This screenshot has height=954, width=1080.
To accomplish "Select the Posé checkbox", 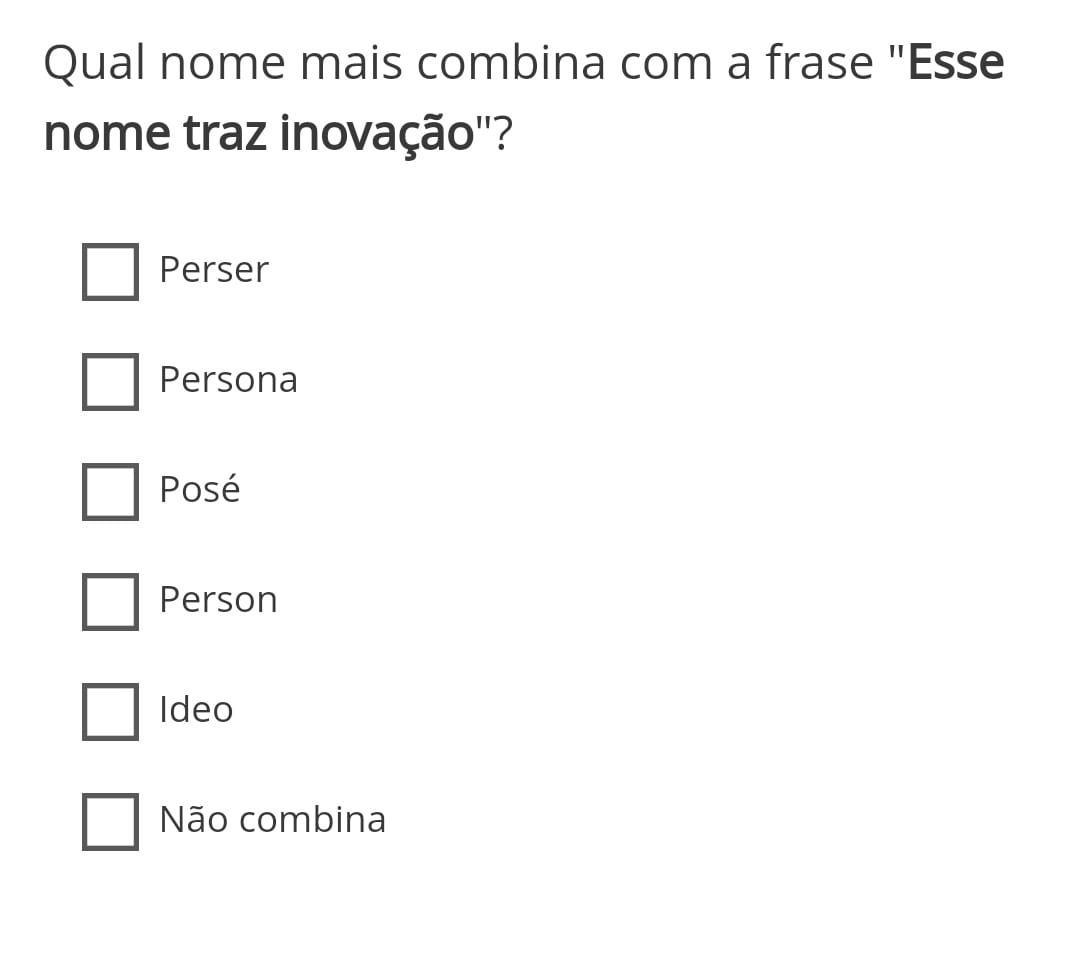I will (110, 492).
